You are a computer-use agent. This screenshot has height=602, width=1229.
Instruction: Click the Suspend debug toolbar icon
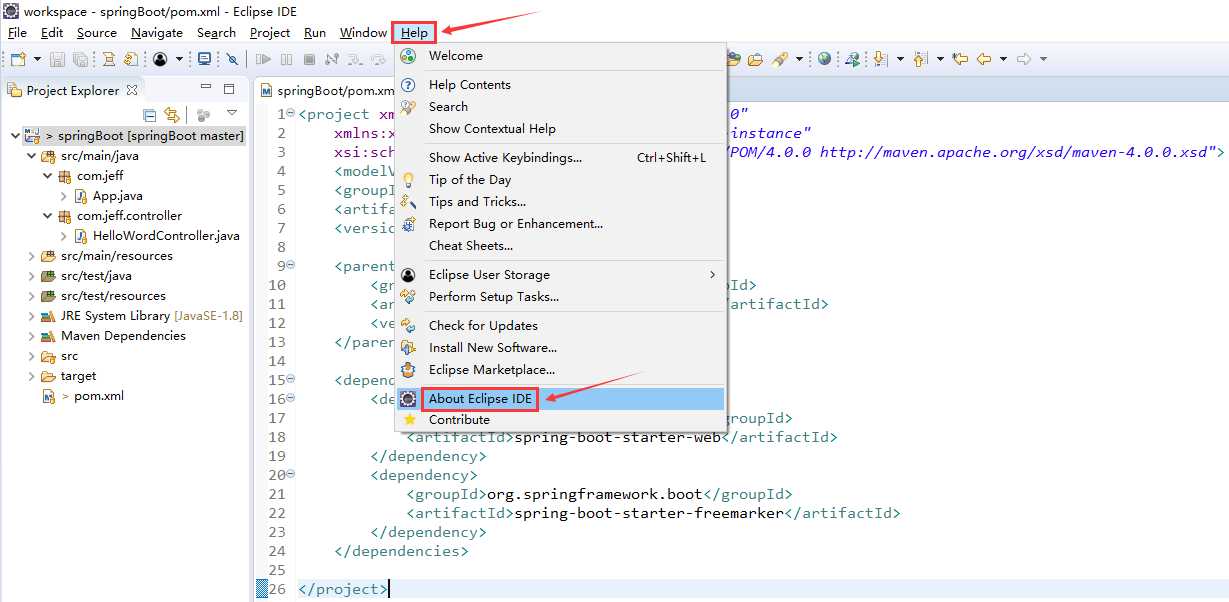[286, 59]
